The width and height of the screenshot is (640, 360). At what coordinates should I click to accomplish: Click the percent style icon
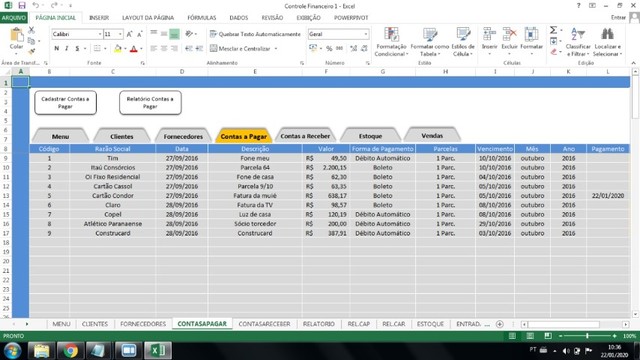click(329, 49)
